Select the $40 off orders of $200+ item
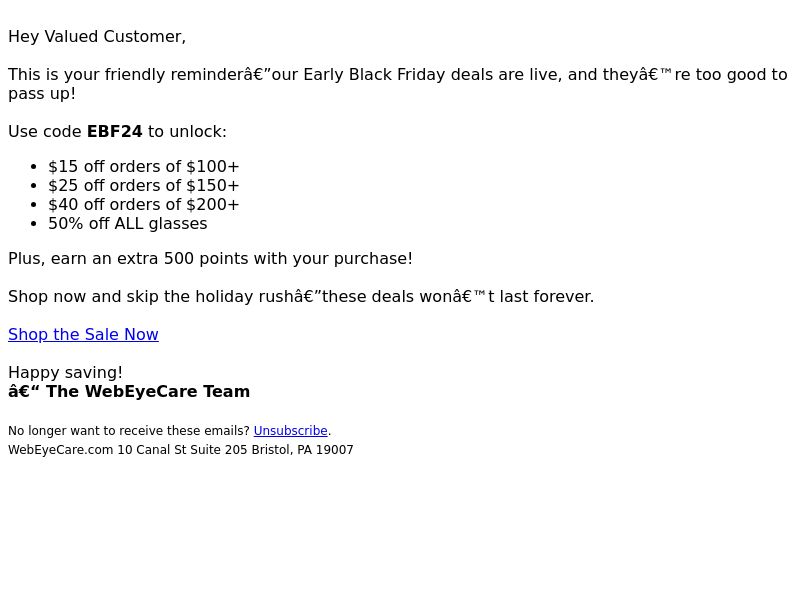Image resolution: width=800 pixels, height=600 pixels. (x=143, y=204)
